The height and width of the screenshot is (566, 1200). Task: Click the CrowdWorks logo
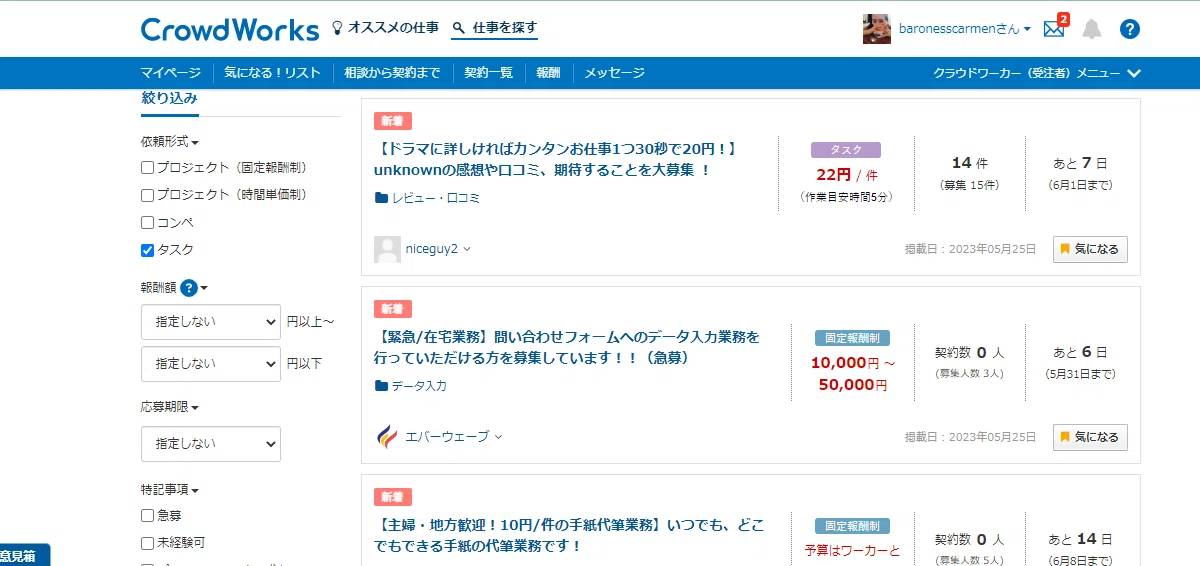click(230, 29)
